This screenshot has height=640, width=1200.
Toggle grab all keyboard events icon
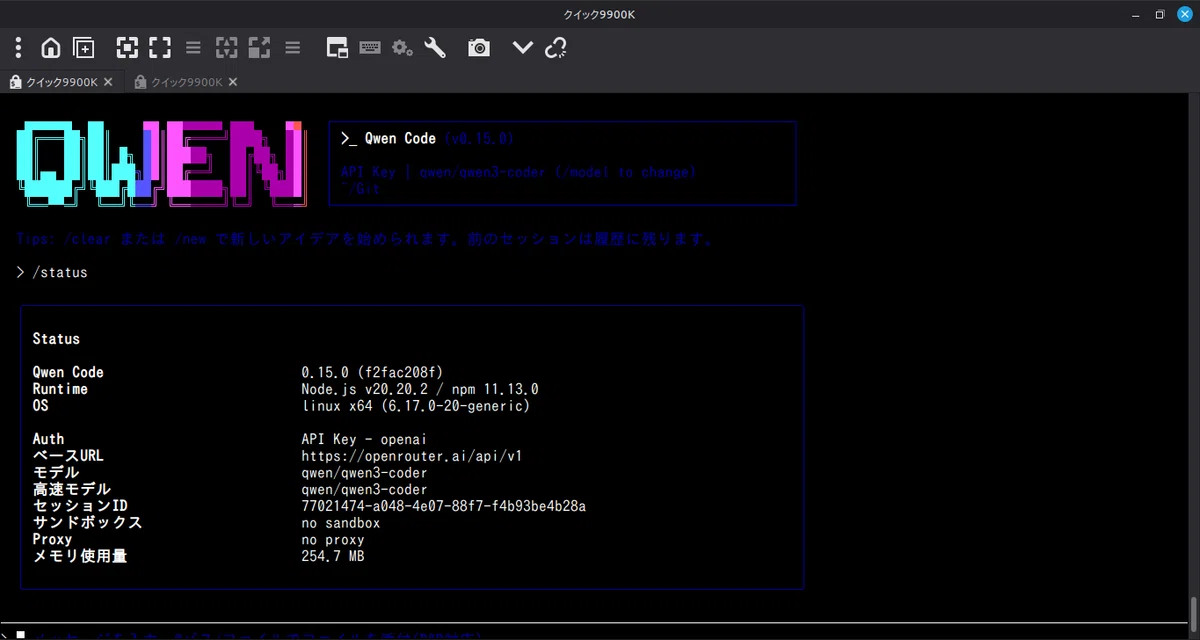[370, 47]
